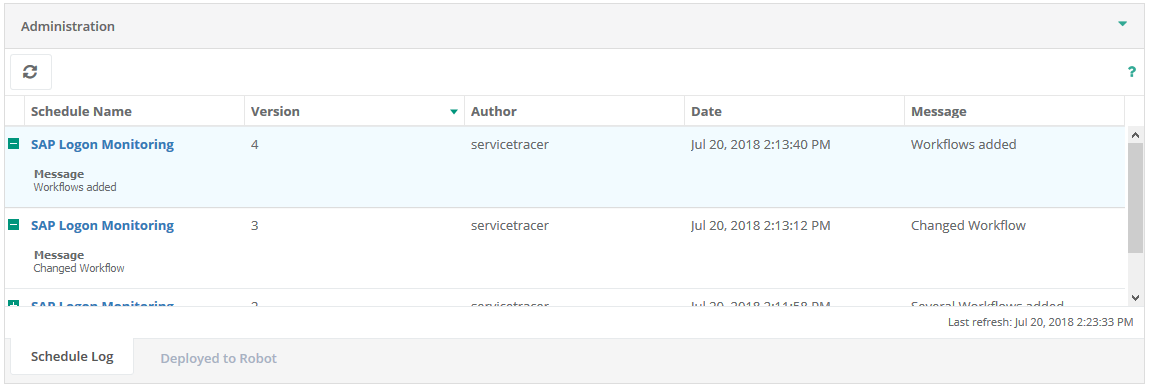Click date Jul 20, 2018 2:13:40 PM
The height and width of the screenshot is (388, 1150).
[761, 144]
